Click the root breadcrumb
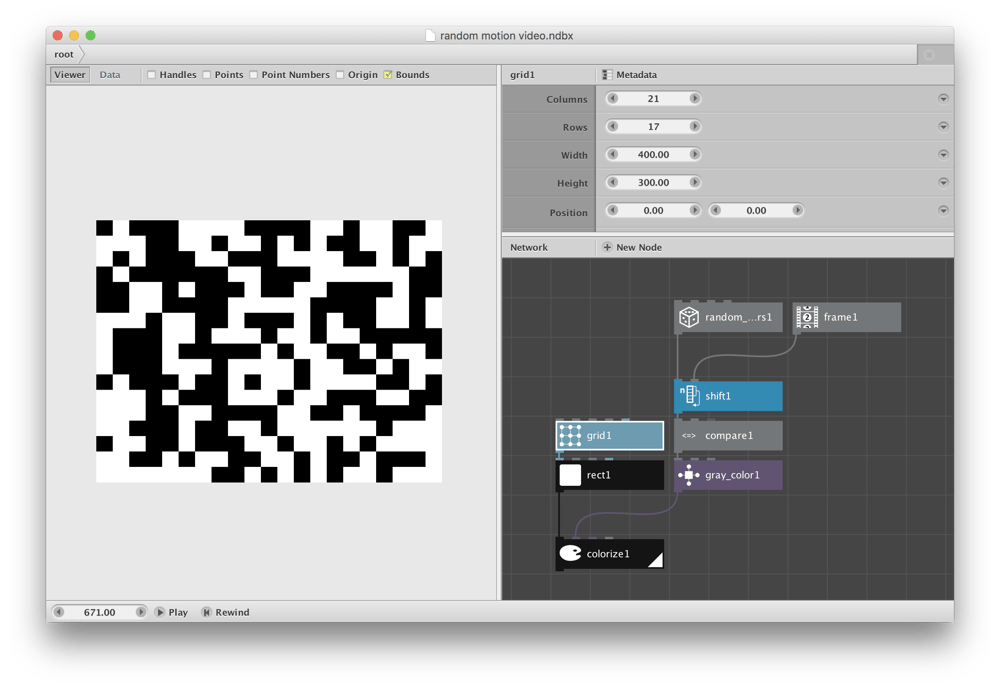This screenshot has width=1000, height=688. coord(64,54)
